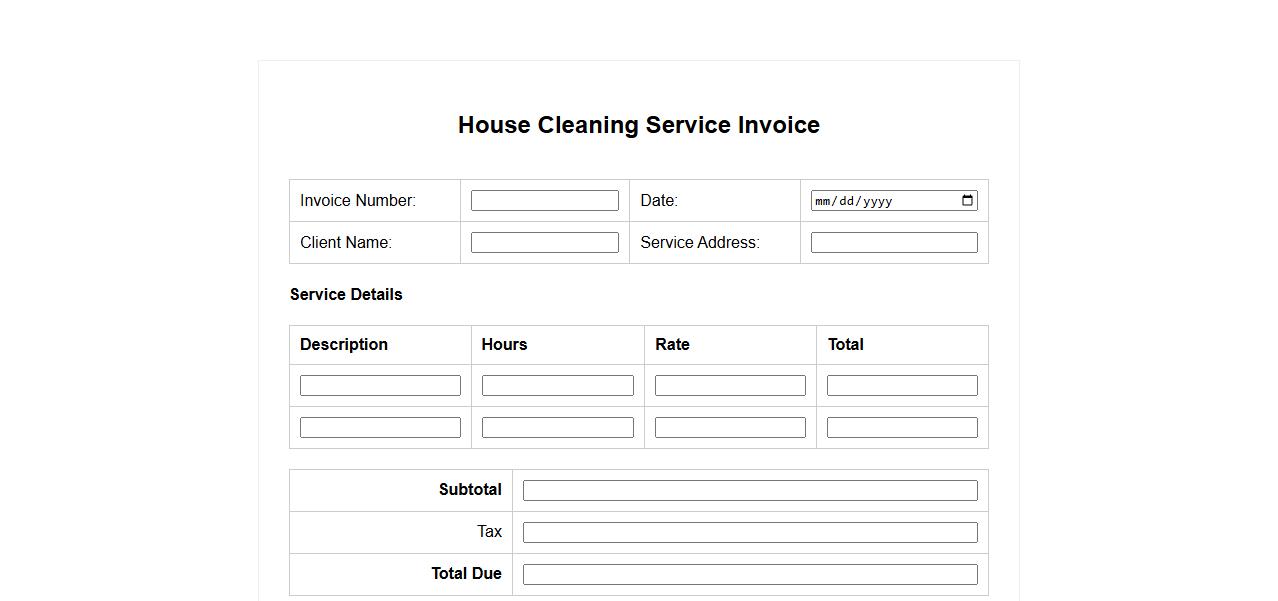Select the Service Address input field
Image resolution: width=1278 pixels, height=601 pixels.
pos(893,243)
